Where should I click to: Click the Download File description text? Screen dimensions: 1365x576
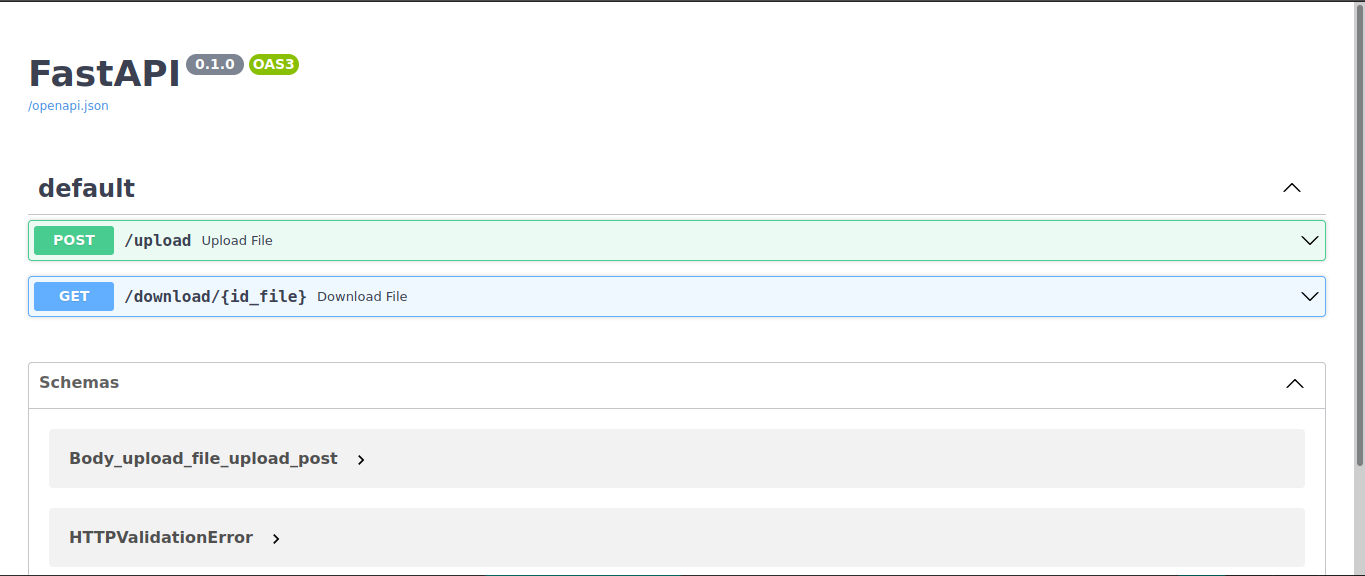[x=362, y=297]
